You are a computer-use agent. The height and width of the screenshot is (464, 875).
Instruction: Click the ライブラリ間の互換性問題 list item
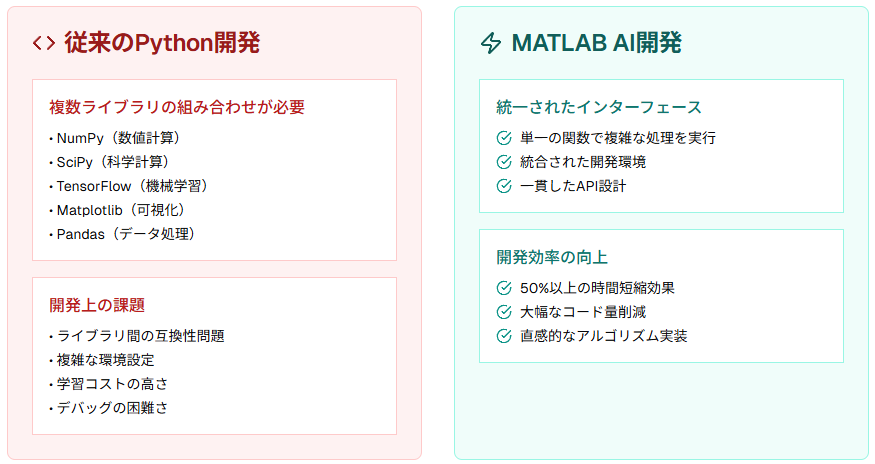137,336
